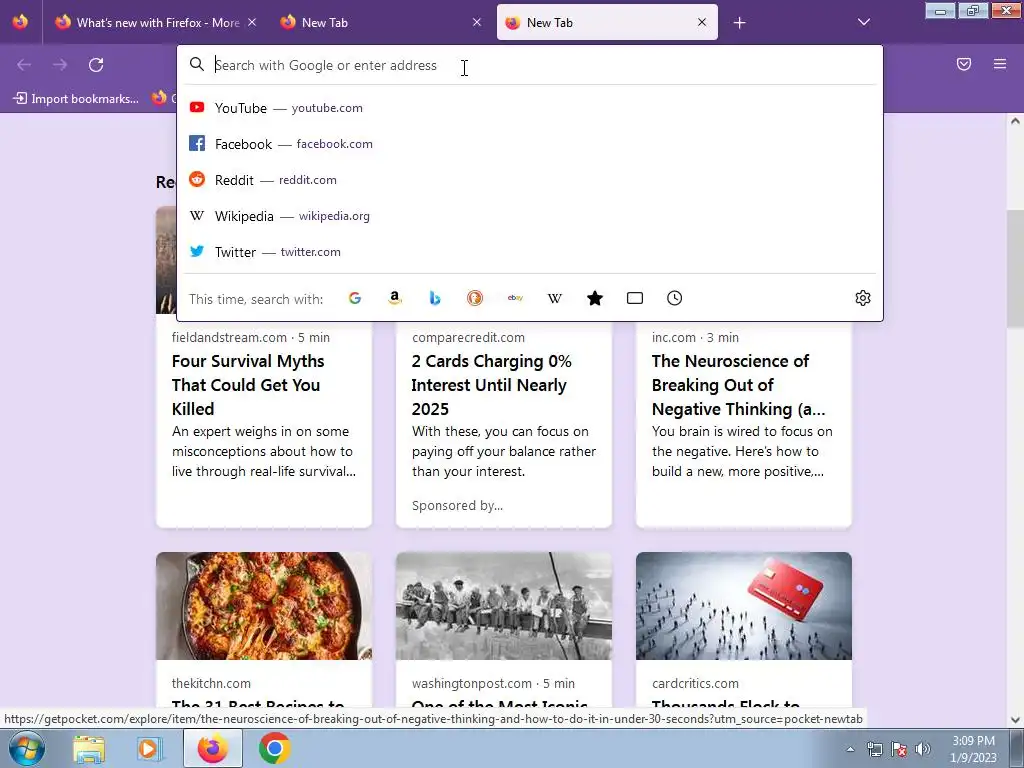Click the forward navigation arrow
1024x768 pixels.
coord(60,65)
